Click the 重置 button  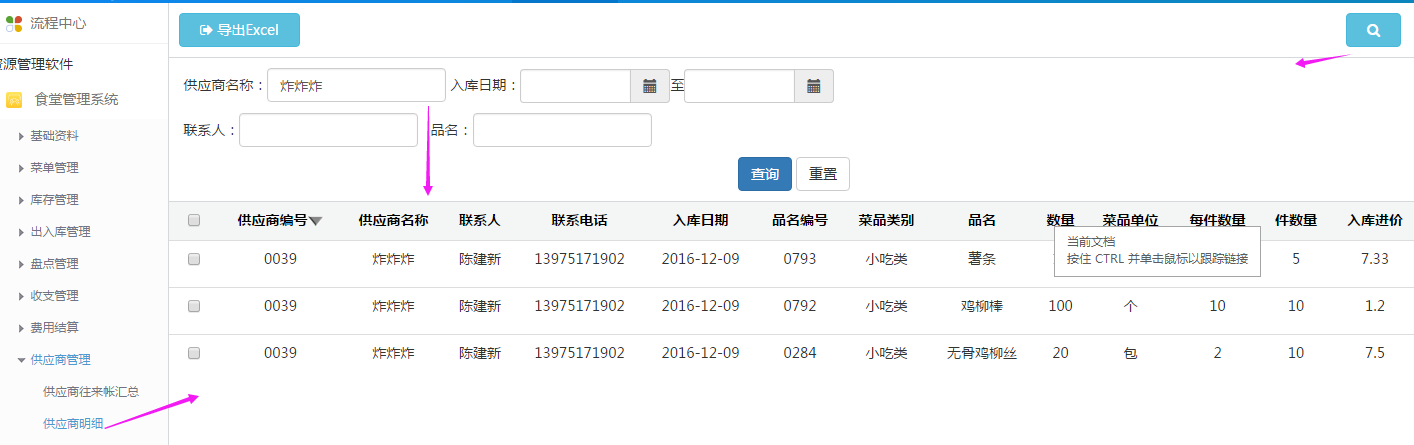point(822,174)
